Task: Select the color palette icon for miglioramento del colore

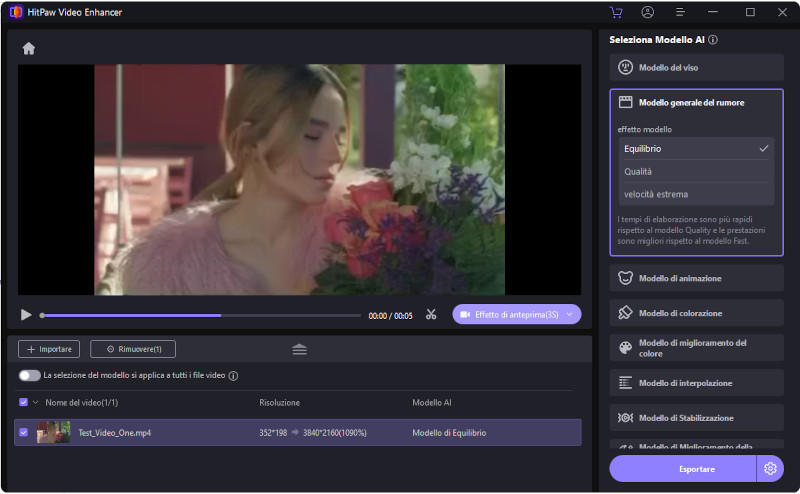Action: coord(625,348)
